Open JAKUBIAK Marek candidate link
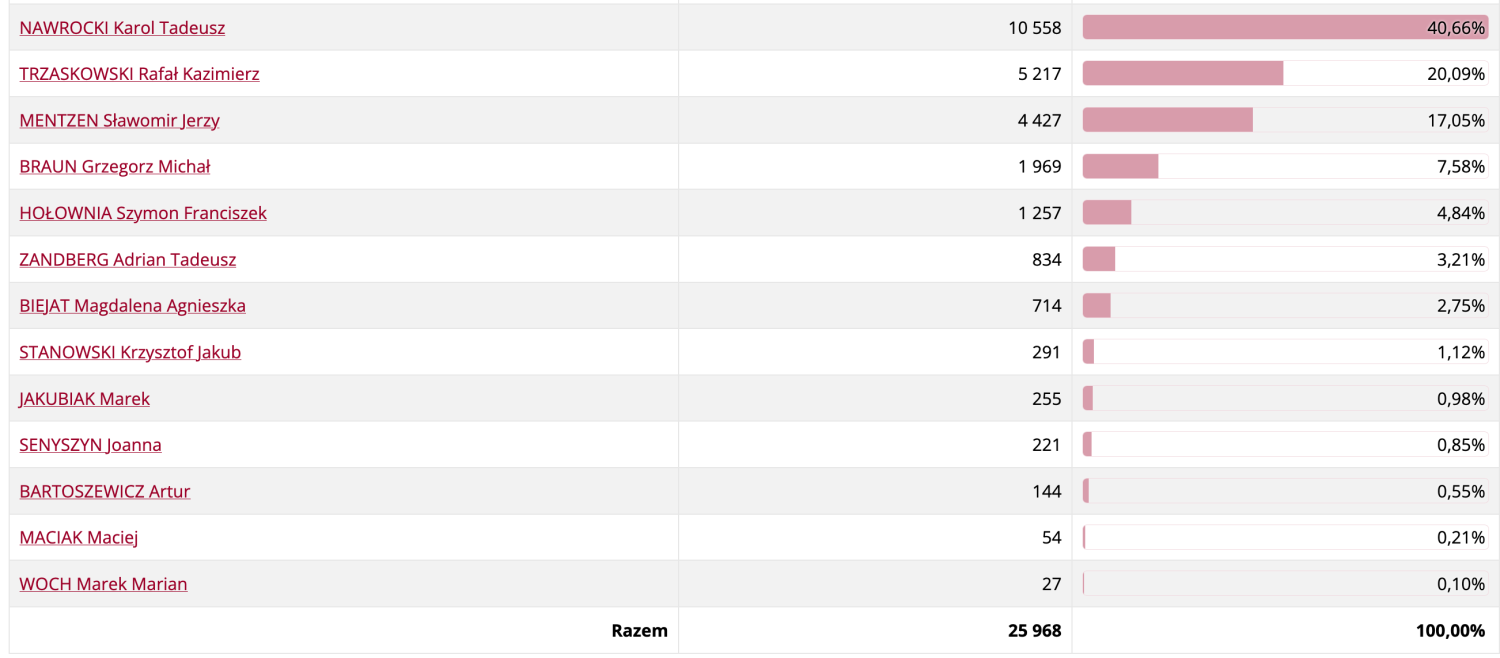The height and width of the screenshot is (658, 1500). coord(84,399)
